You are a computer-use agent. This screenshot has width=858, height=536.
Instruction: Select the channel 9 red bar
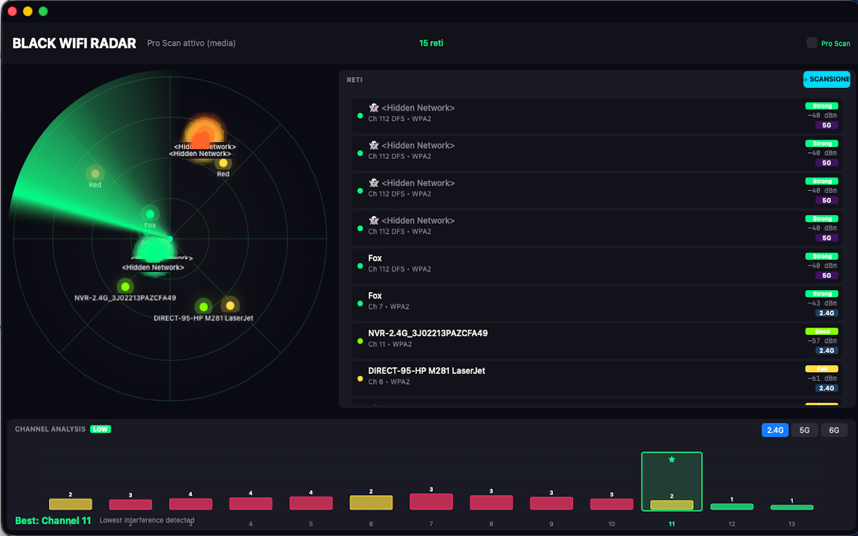pos(551,503)
